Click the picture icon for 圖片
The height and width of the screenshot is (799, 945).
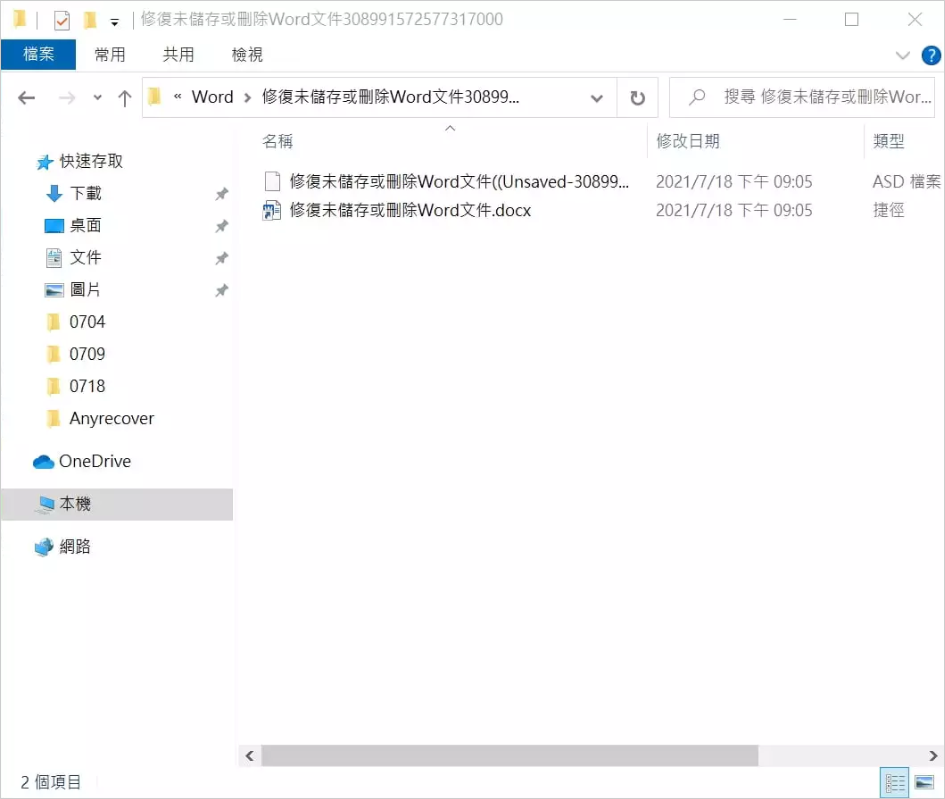coord(54,290)
